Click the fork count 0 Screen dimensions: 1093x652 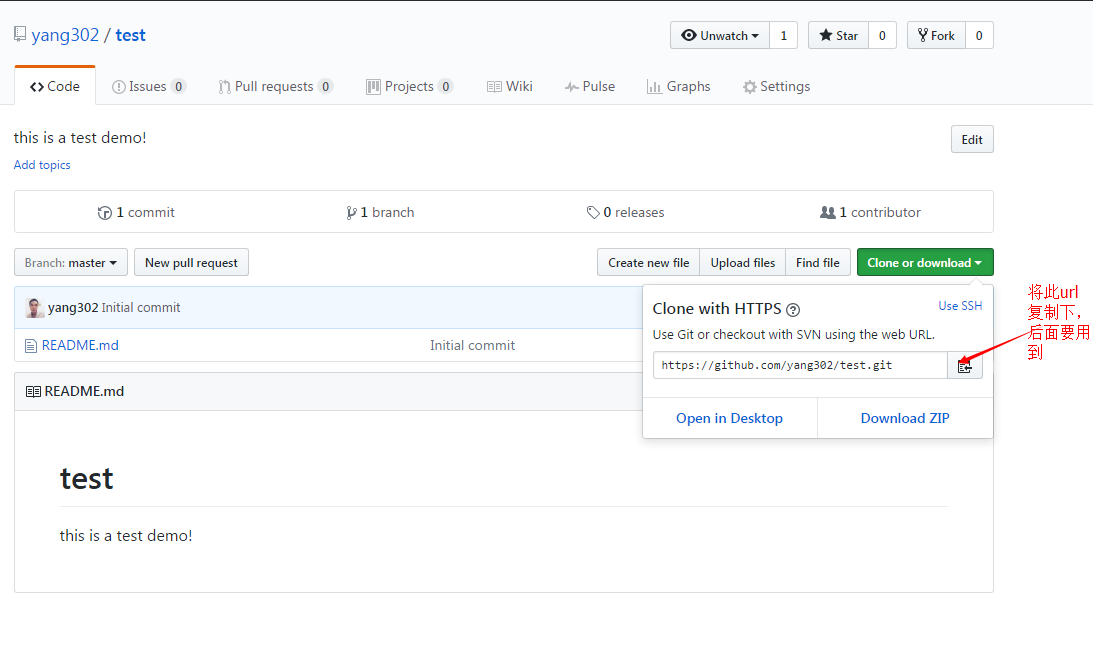pos(979,36)
